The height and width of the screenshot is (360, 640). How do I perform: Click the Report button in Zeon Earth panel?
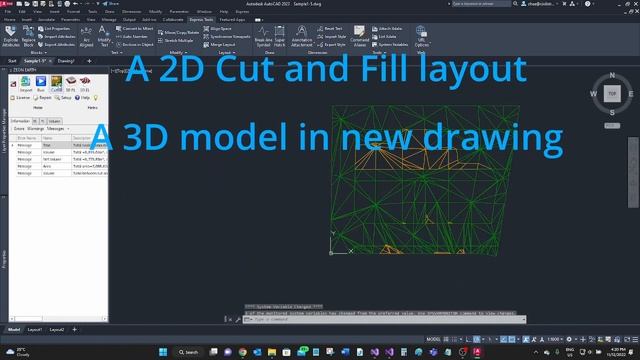coord(42,98)
